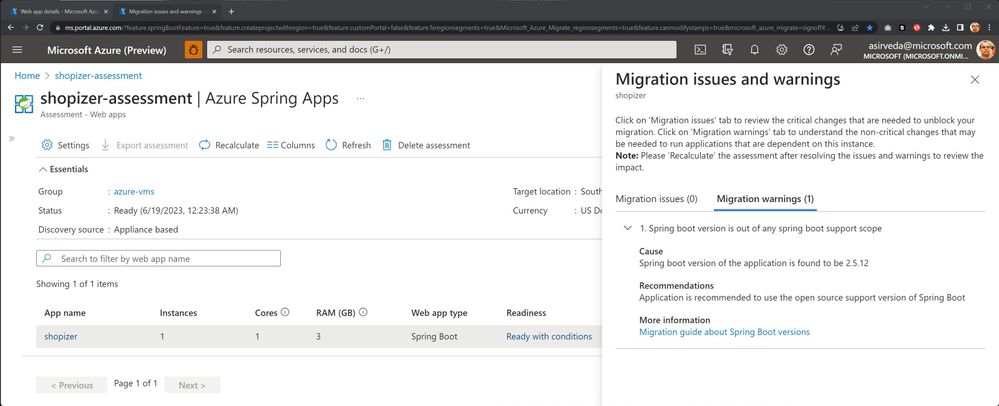Select Migration issues and warnings browser tab
The height and width of the screenshot is (406, 999).
tap(166, 11)
